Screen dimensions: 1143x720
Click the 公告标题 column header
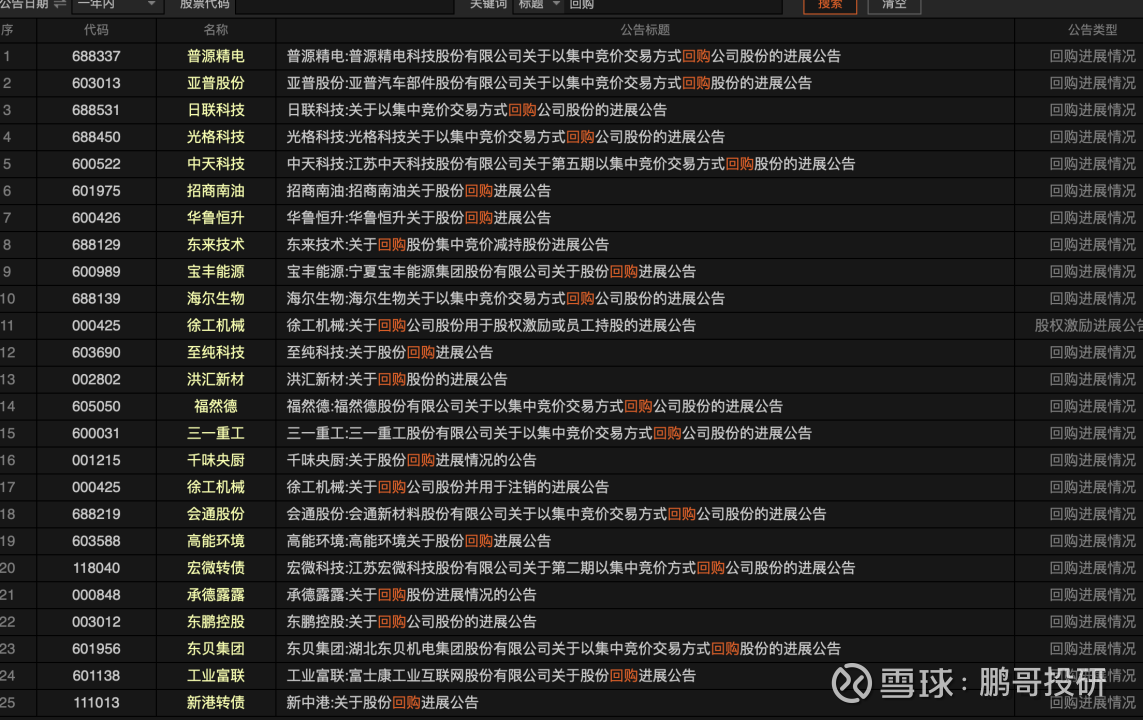[x=645, y=30]
